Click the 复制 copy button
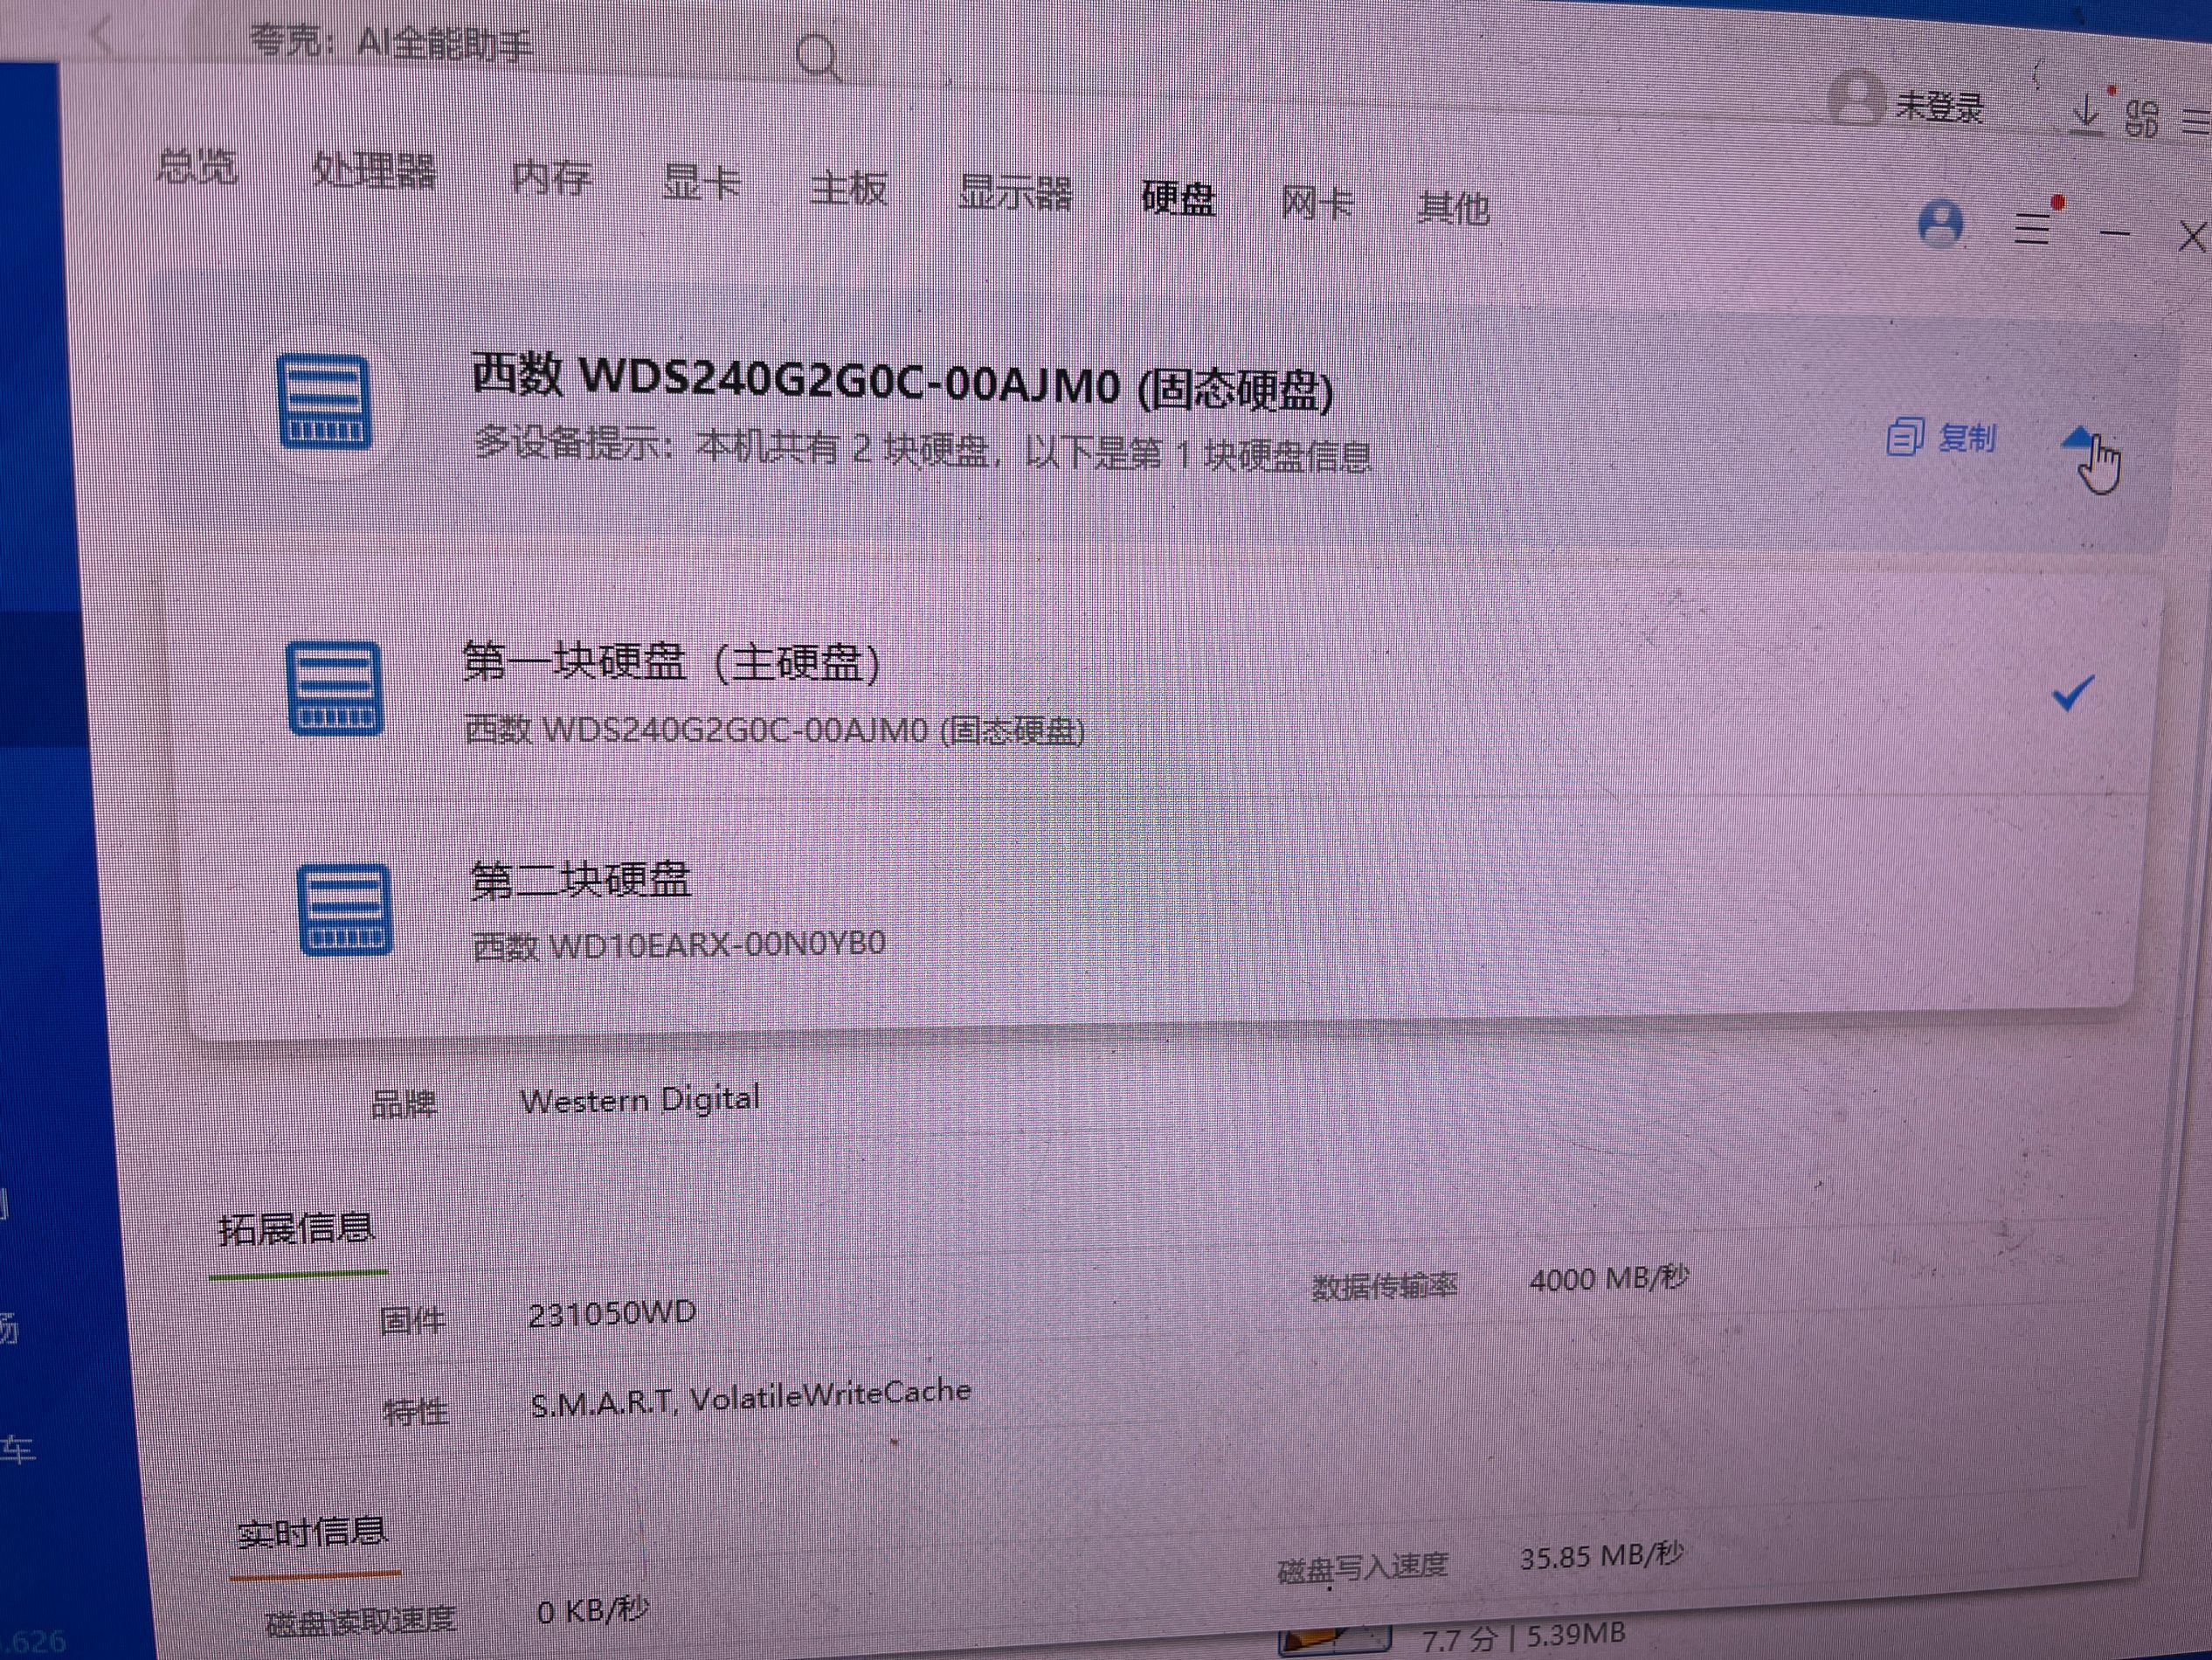This screenshot has width=2212, height=1660. pyautogui.click(x=1942, y=438)
